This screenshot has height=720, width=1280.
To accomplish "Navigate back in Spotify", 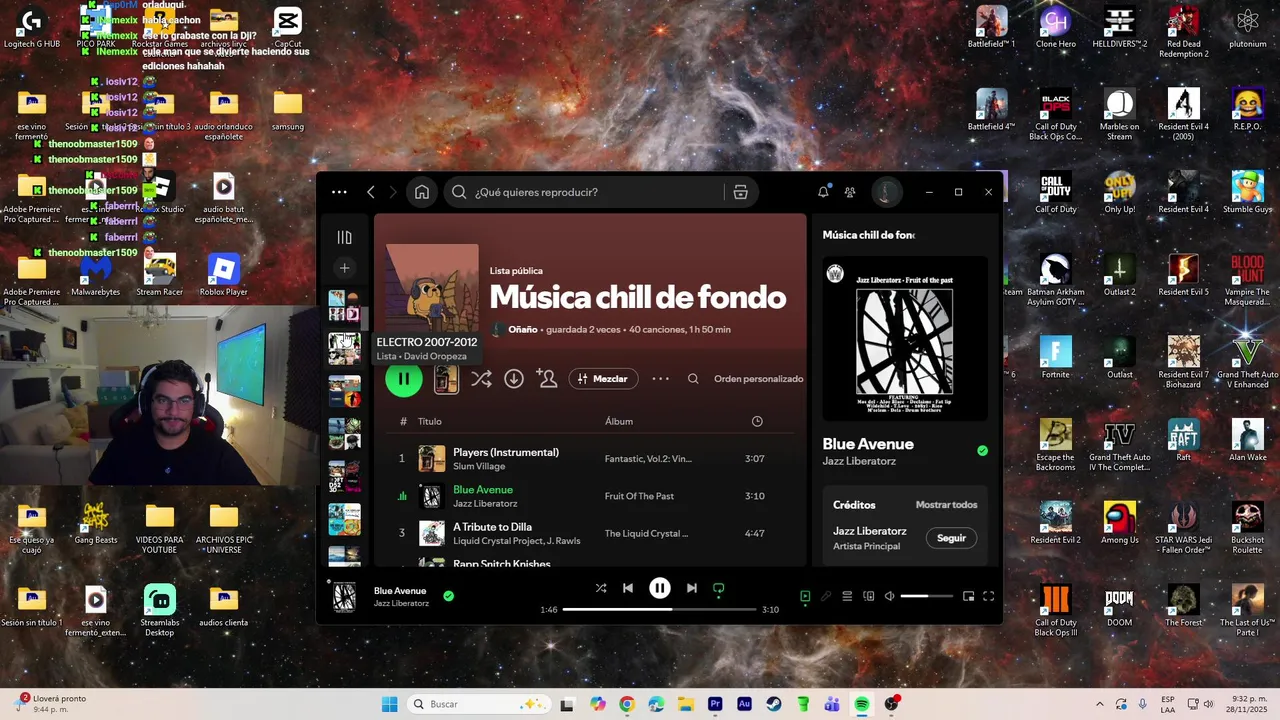I will click(370, 192).
